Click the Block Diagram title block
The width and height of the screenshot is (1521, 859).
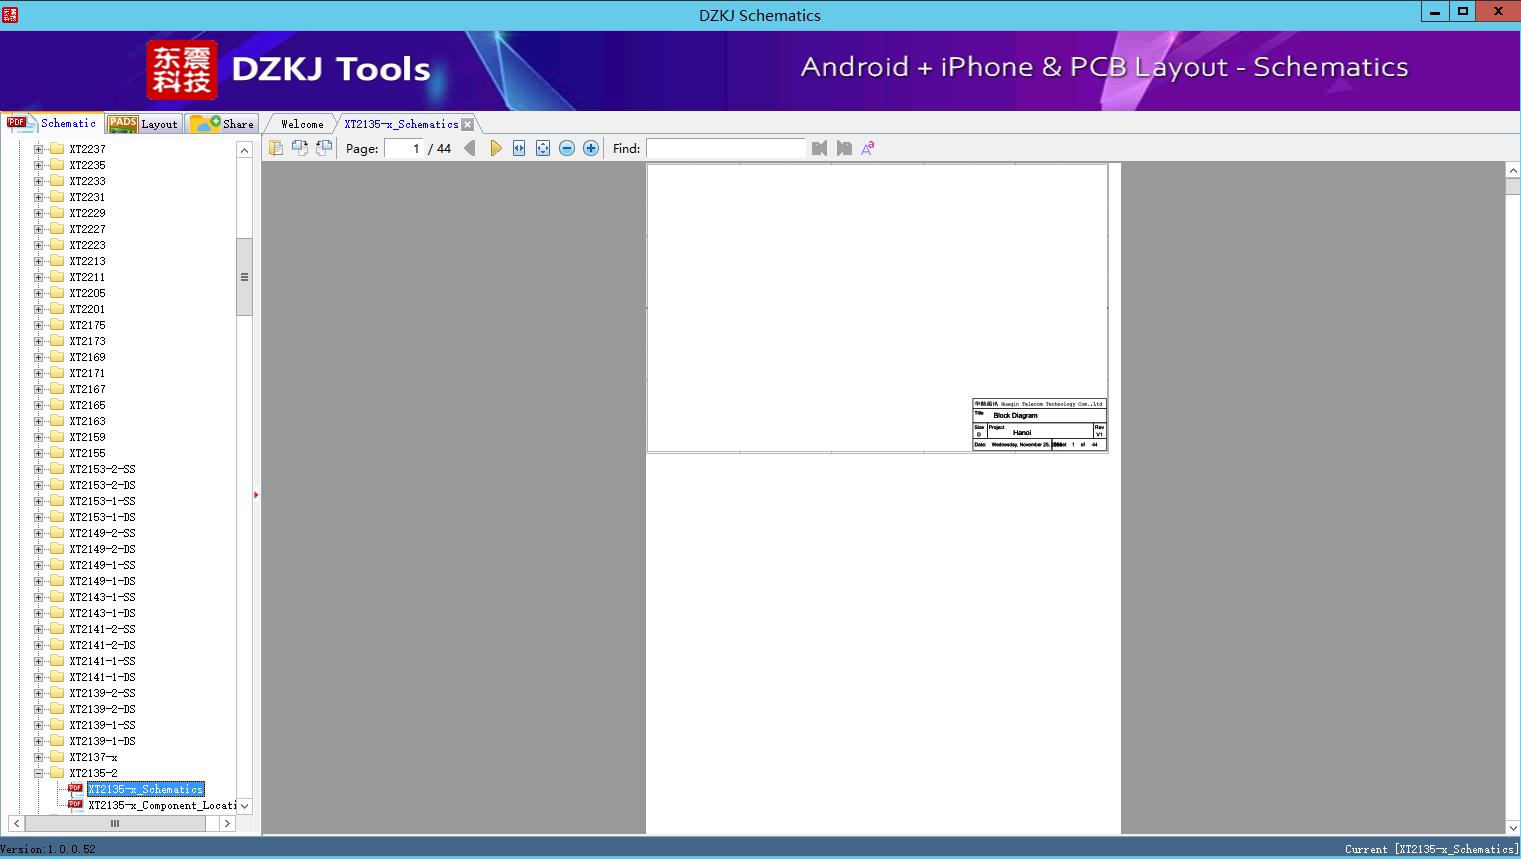click(x=1039, y=425)
